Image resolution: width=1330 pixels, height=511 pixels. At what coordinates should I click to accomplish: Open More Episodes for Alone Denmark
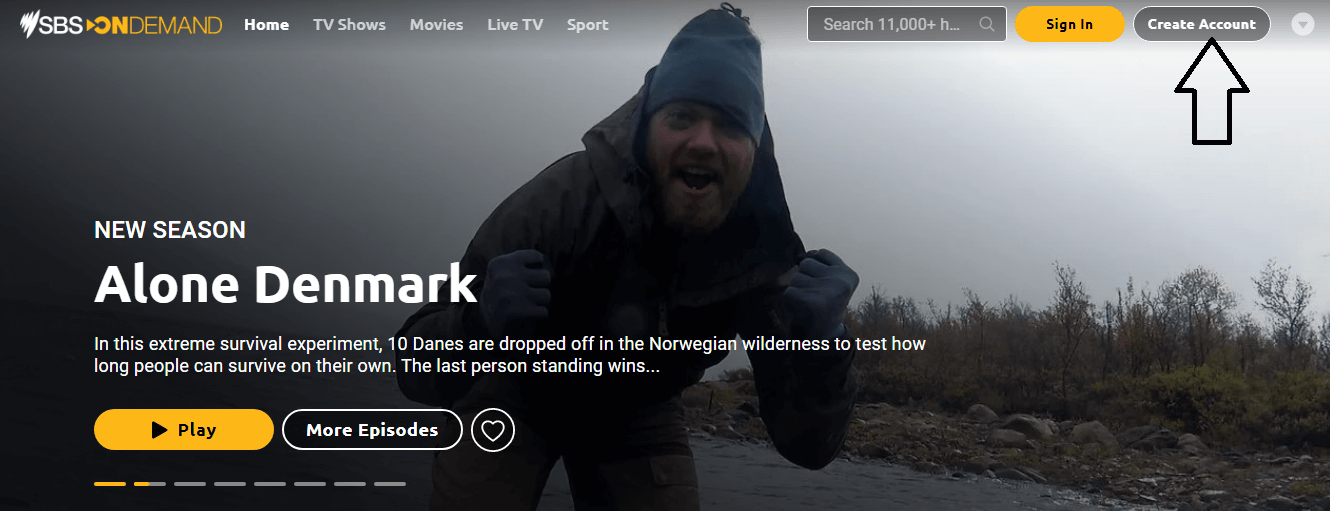coord(372,430)
